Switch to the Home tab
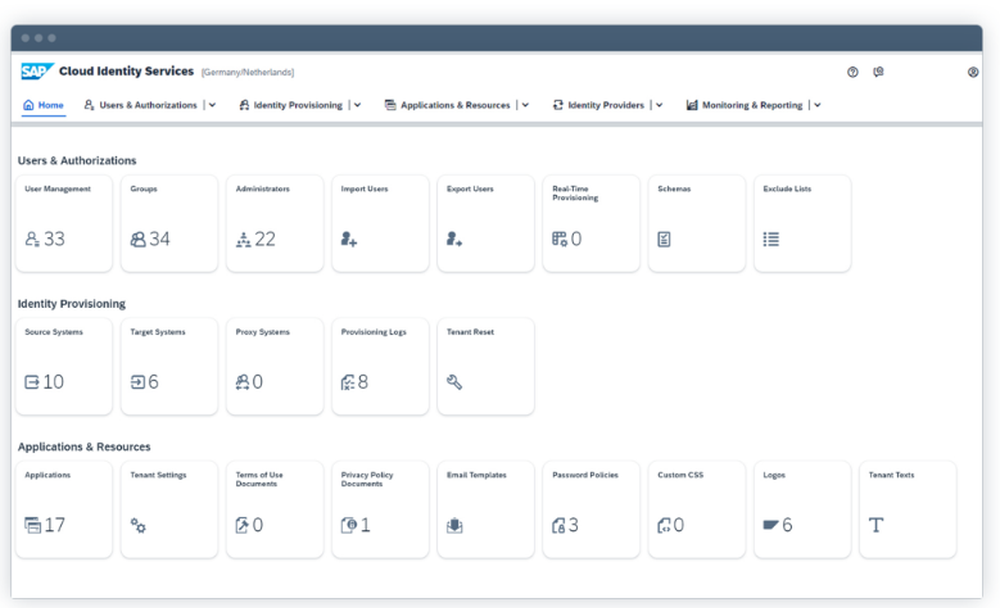 (x=43, y=104)
